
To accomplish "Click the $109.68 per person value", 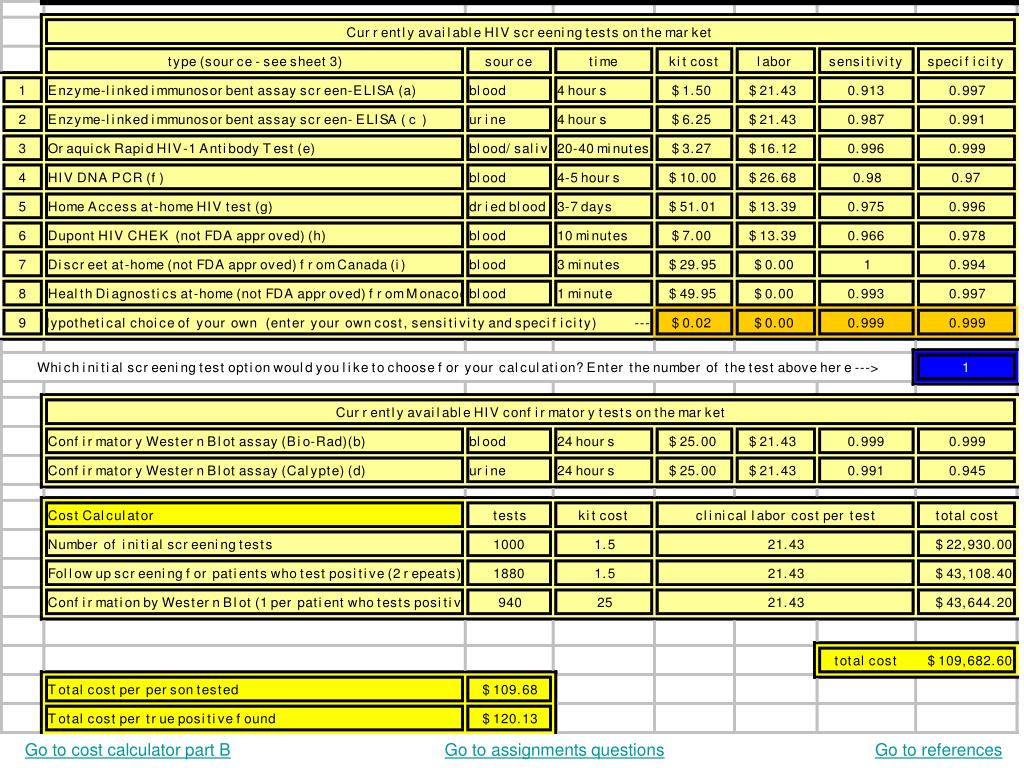I will pos(509,690).
